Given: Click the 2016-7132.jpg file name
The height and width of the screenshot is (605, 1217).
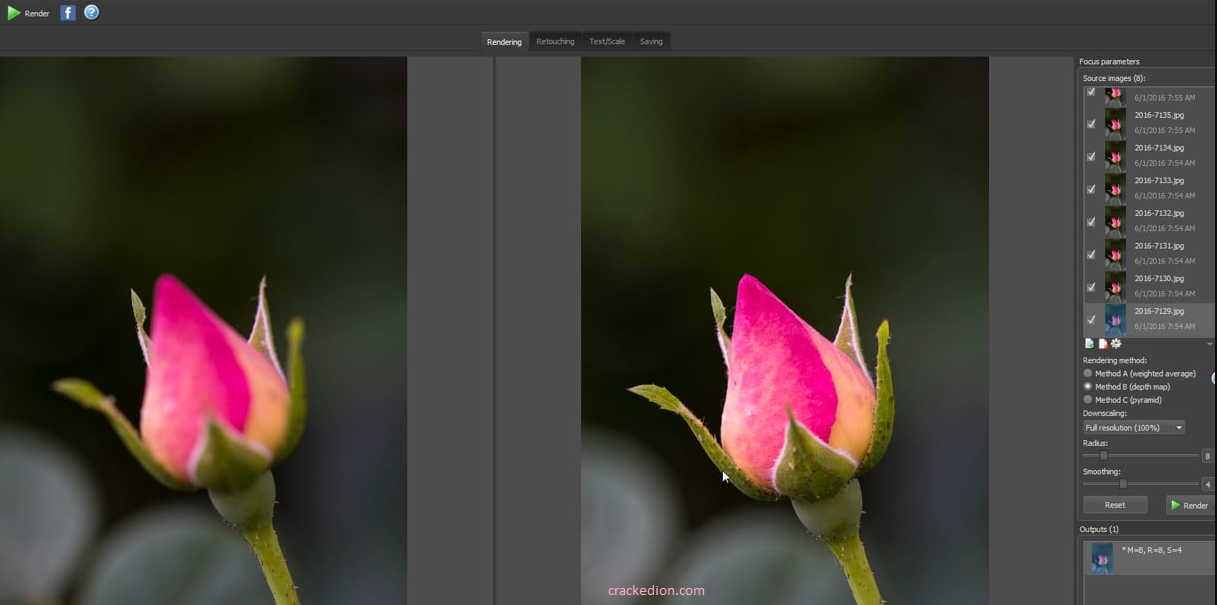Looking at the screenshot, I should [x=1159, y=213].
